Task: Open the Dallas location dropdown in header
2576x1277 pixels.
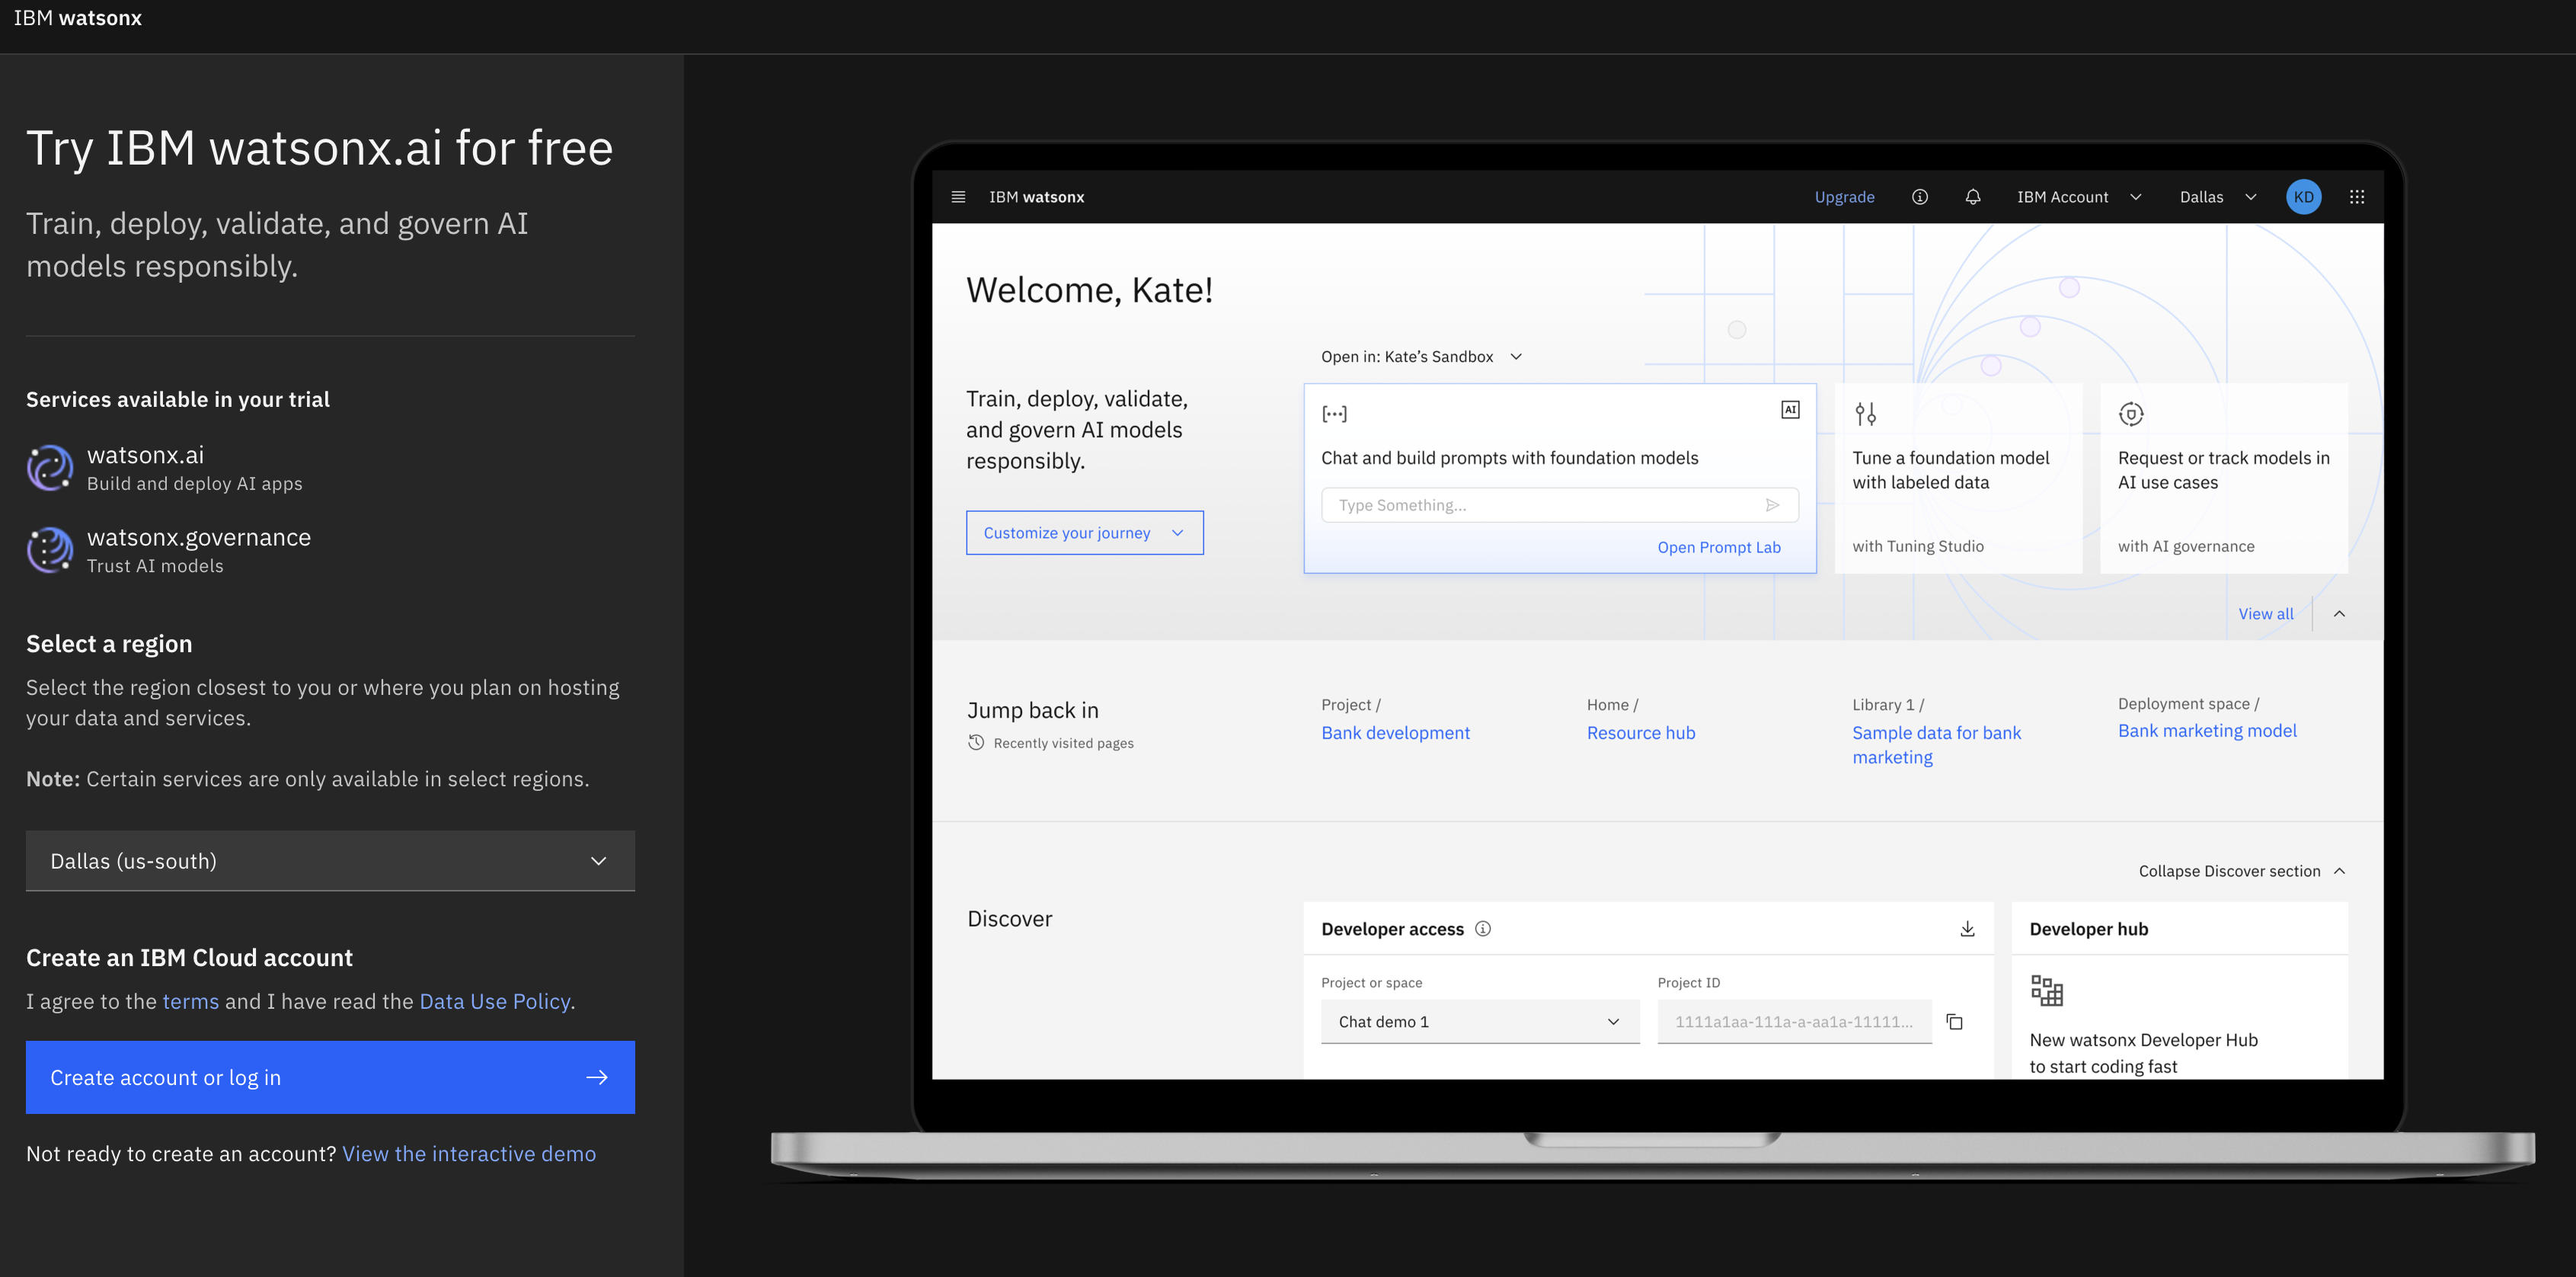Action: (x=2218, y=197)
